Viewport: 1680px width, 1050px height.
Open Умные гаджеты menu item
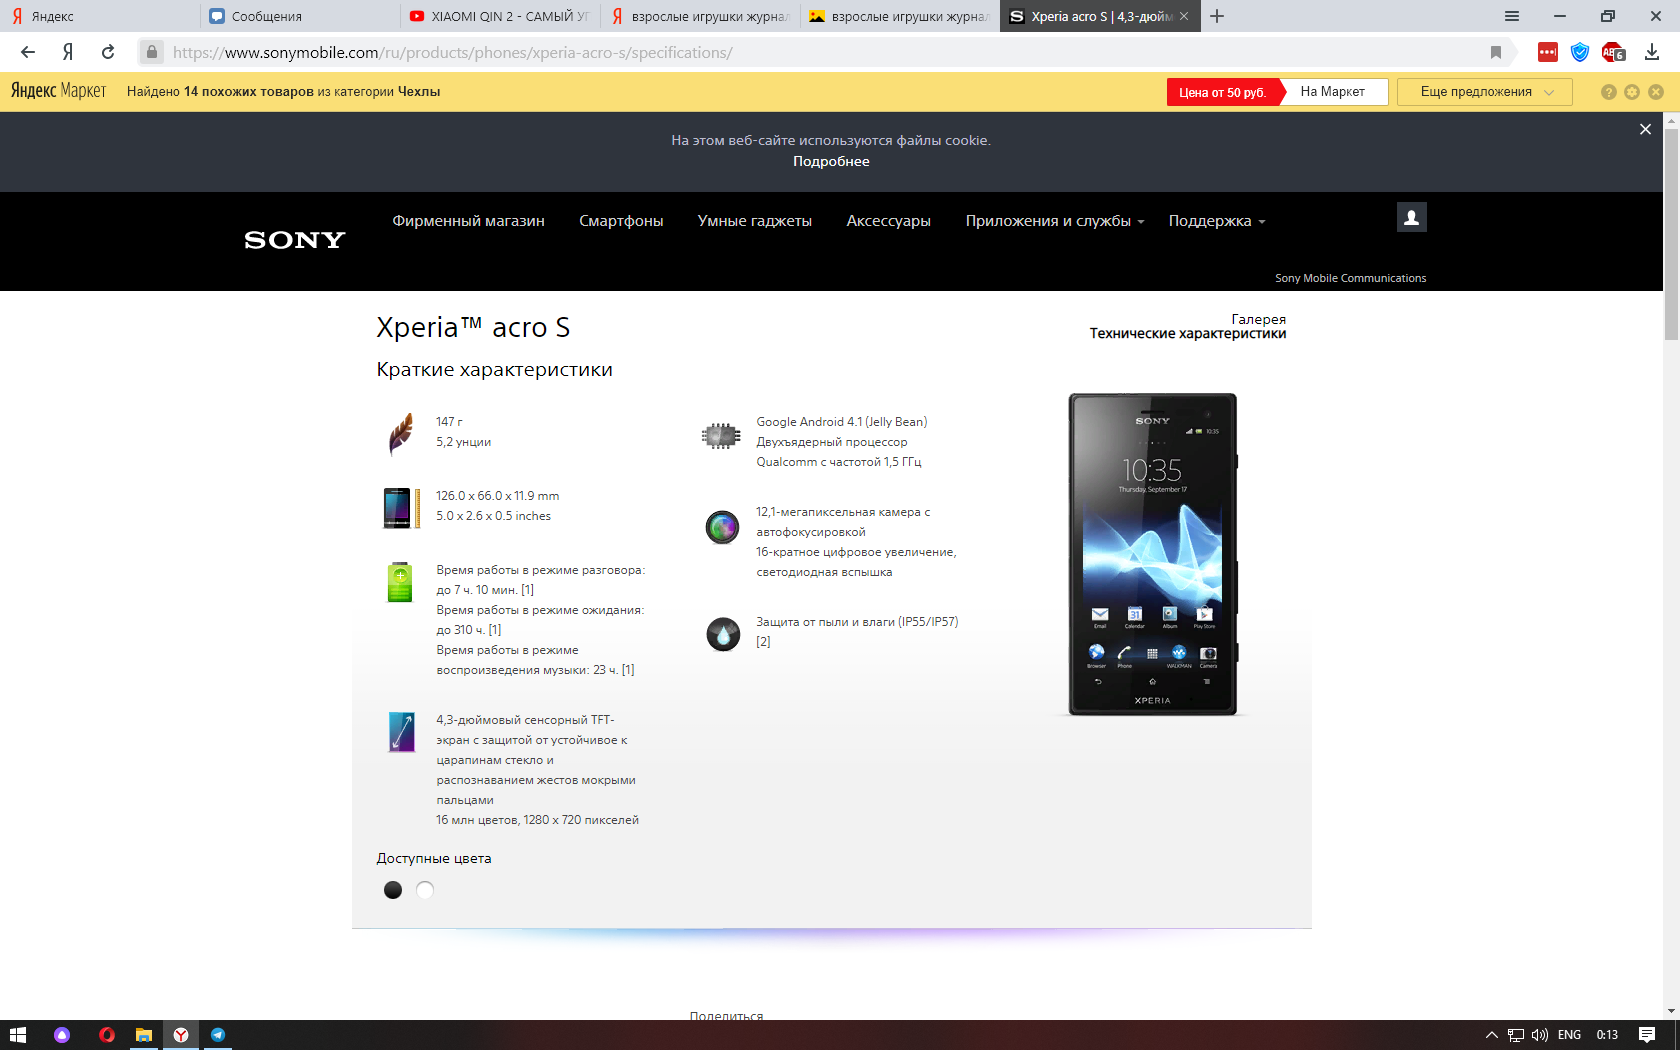pos(755,221)
